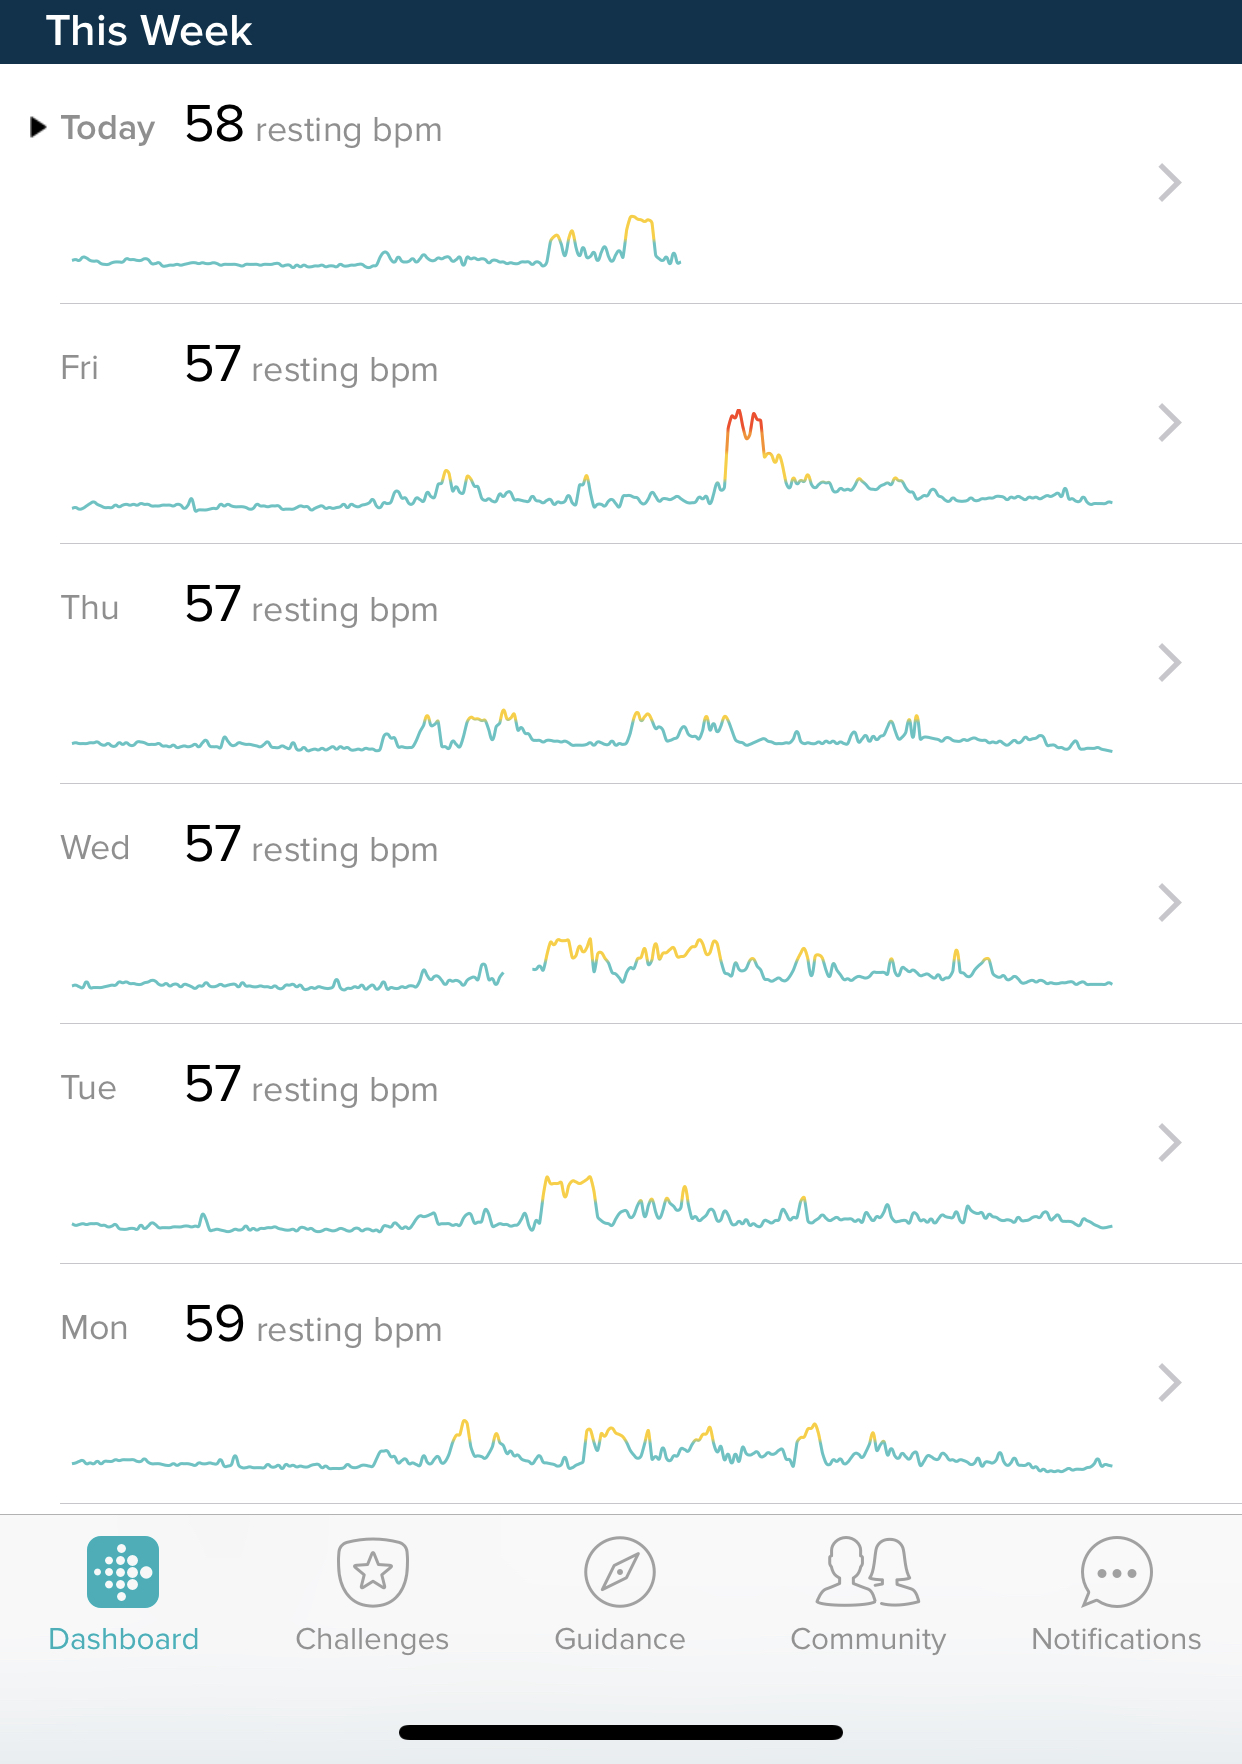1242x1764 pixels.
Task: Tap the Notifications speech bubble icon
Action: (x=1116, y=1572)
